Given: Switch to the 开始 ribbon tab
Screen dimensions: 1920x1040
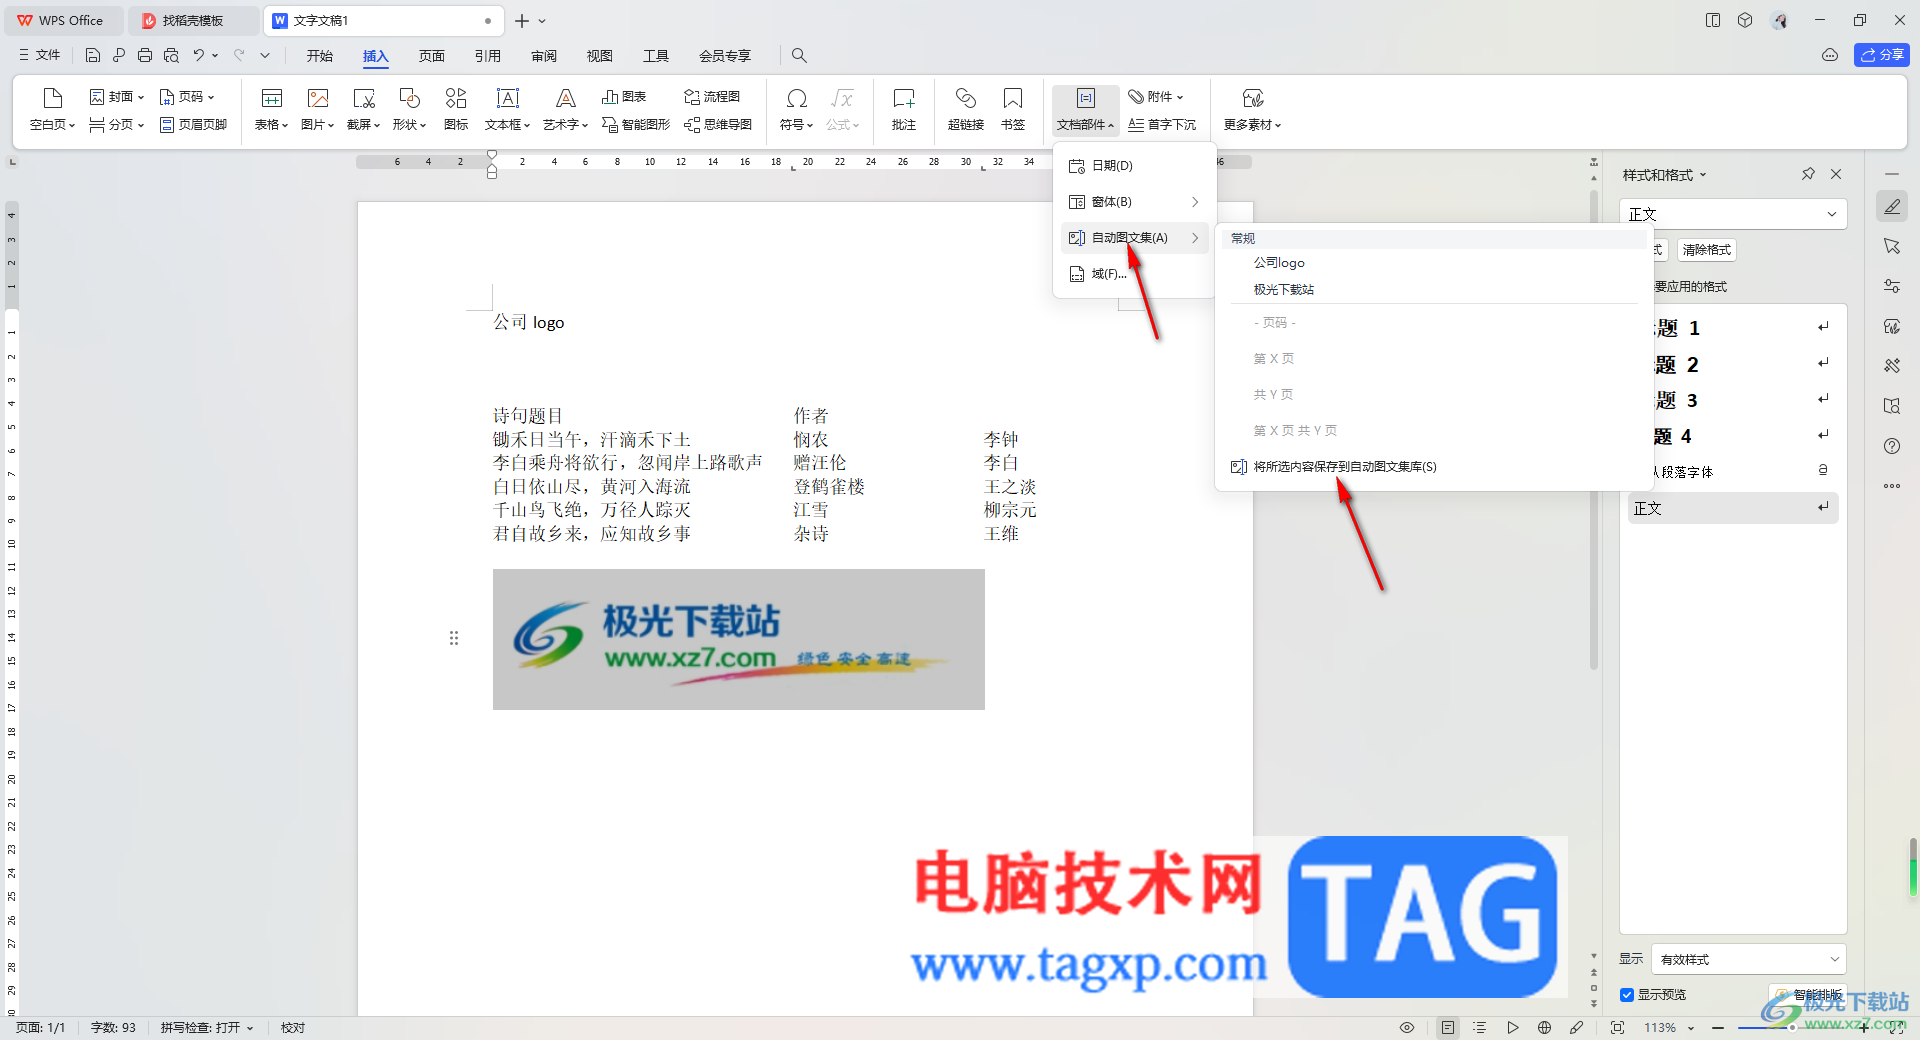Looking at the screenshot, I should click(x=320, y=56).
